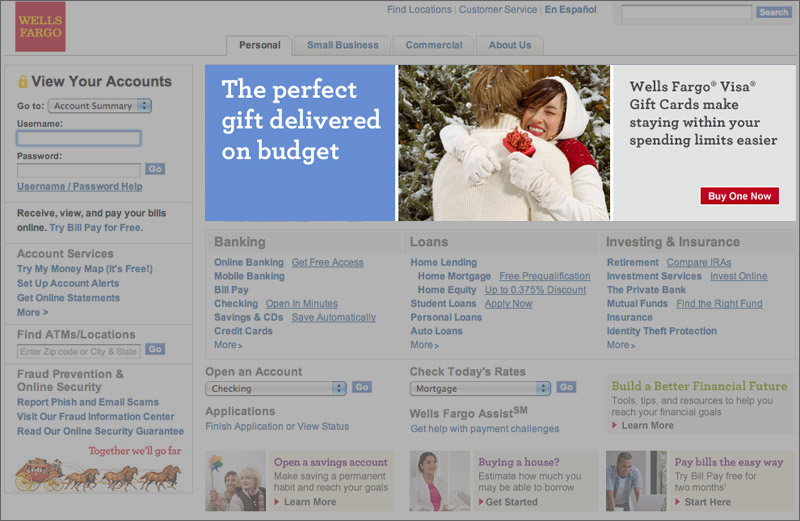
Task: Expand the Open an Account Checking dropdown
Action: 276,388
